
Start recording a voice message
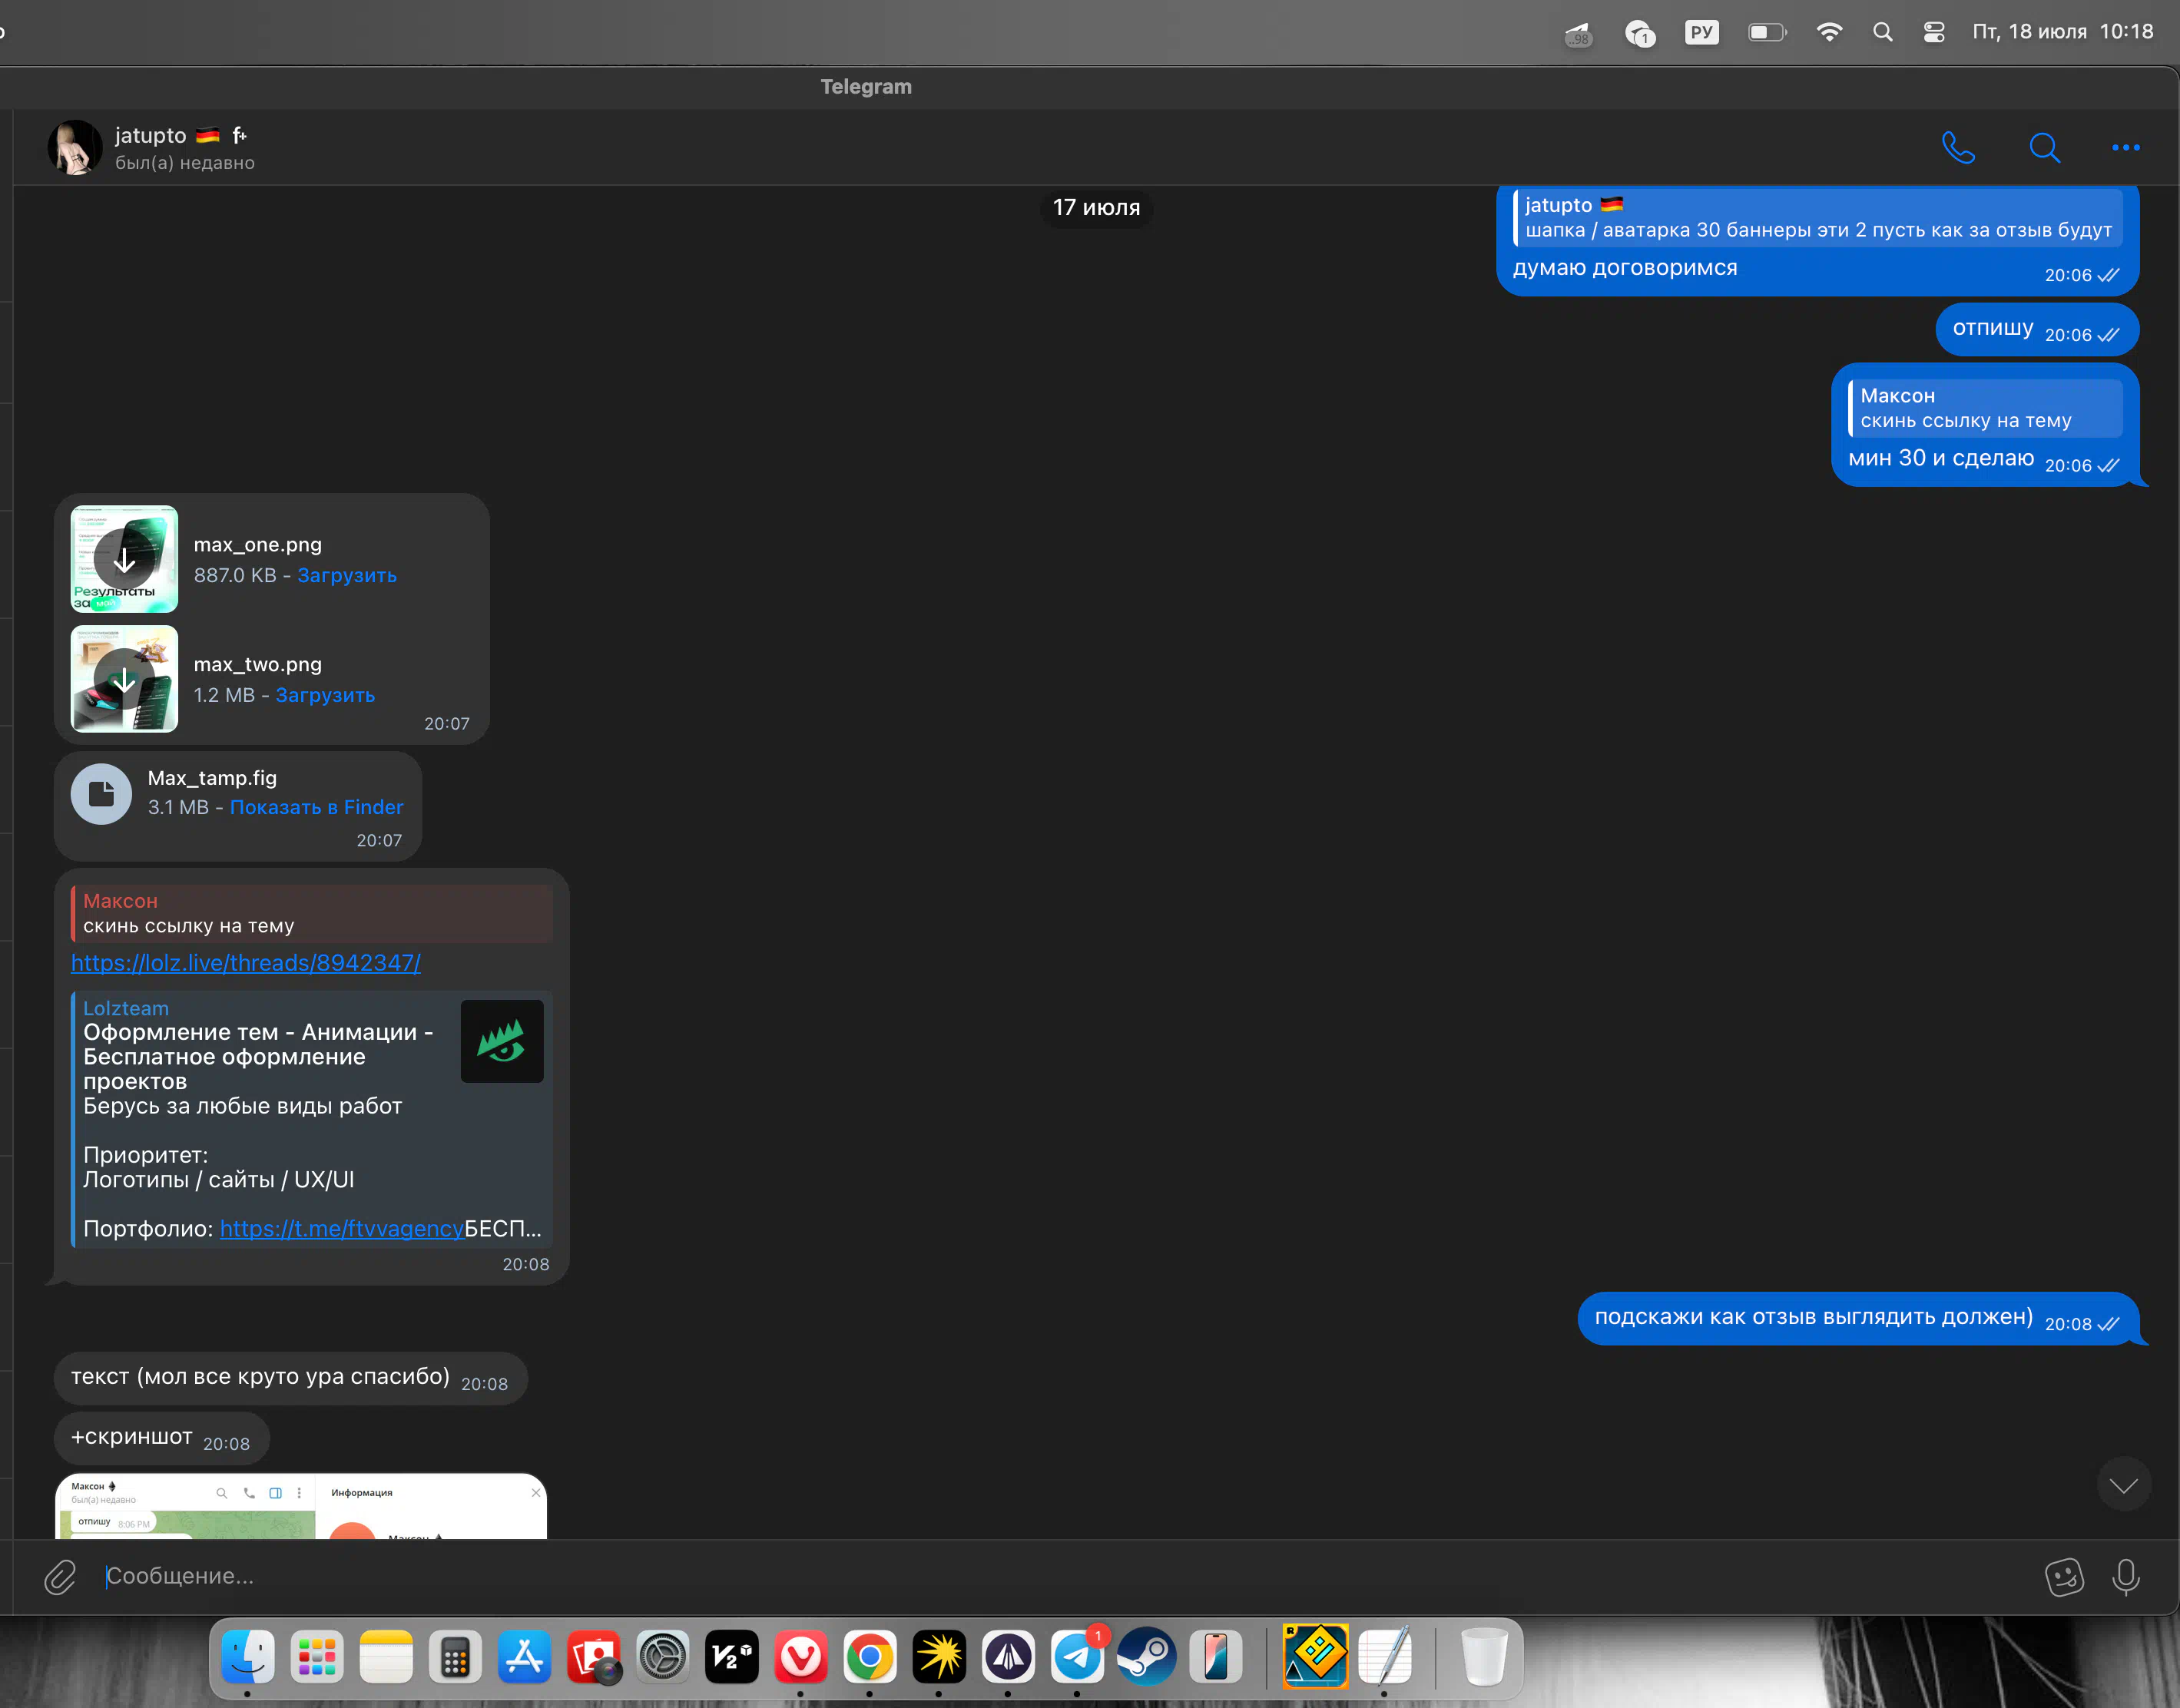pos(2125,1577)
